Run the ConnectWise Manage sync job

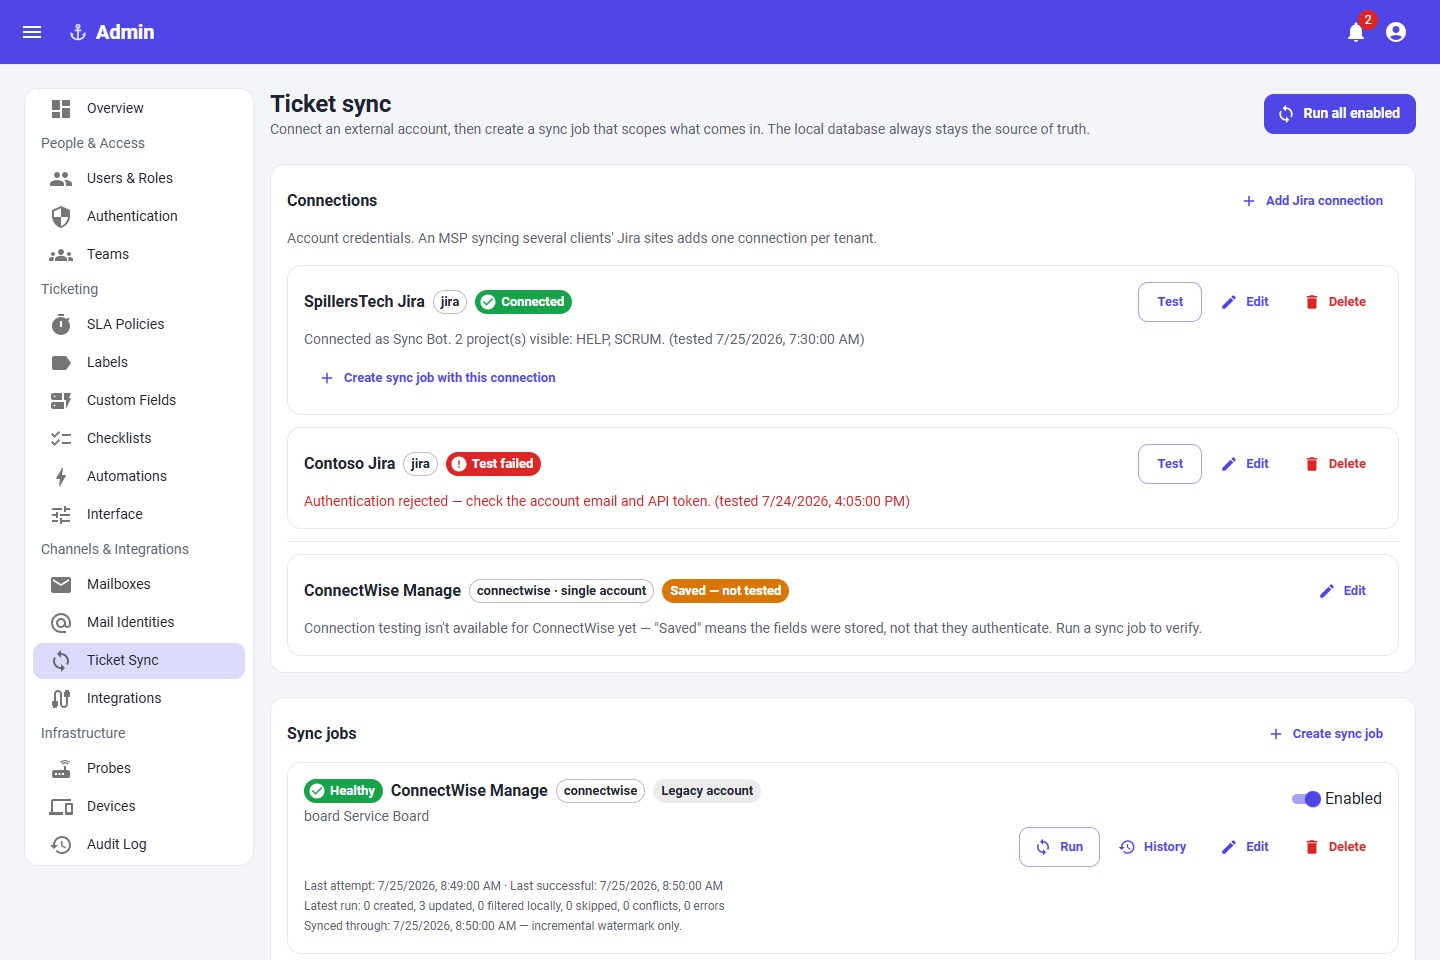click(x=1059, y=847)
